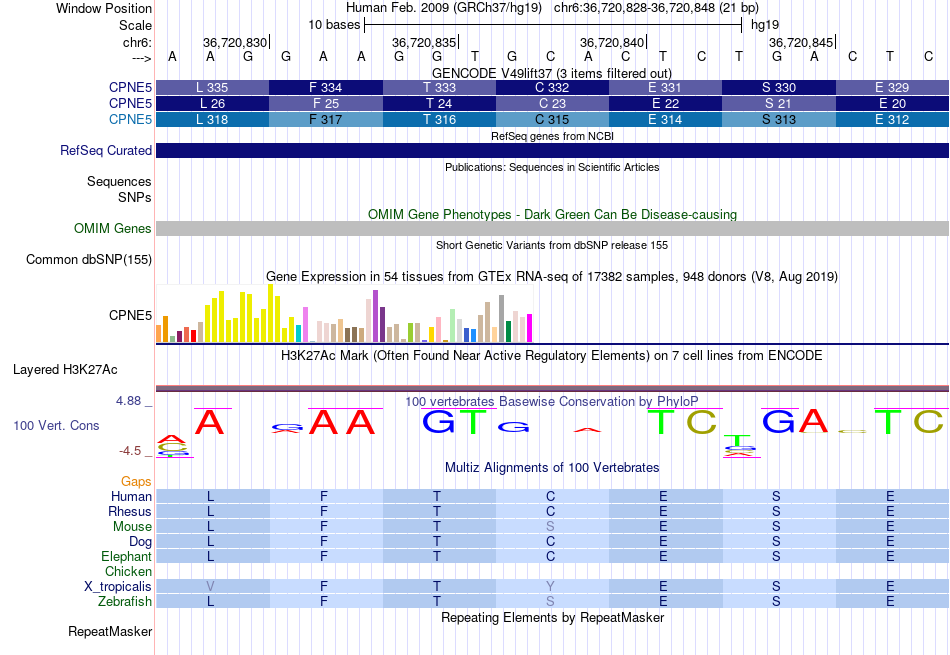Screen dimensions: 950x655
Task: Click the GTEx CPNE5 expression bar chart
Action: click(344, 313)
